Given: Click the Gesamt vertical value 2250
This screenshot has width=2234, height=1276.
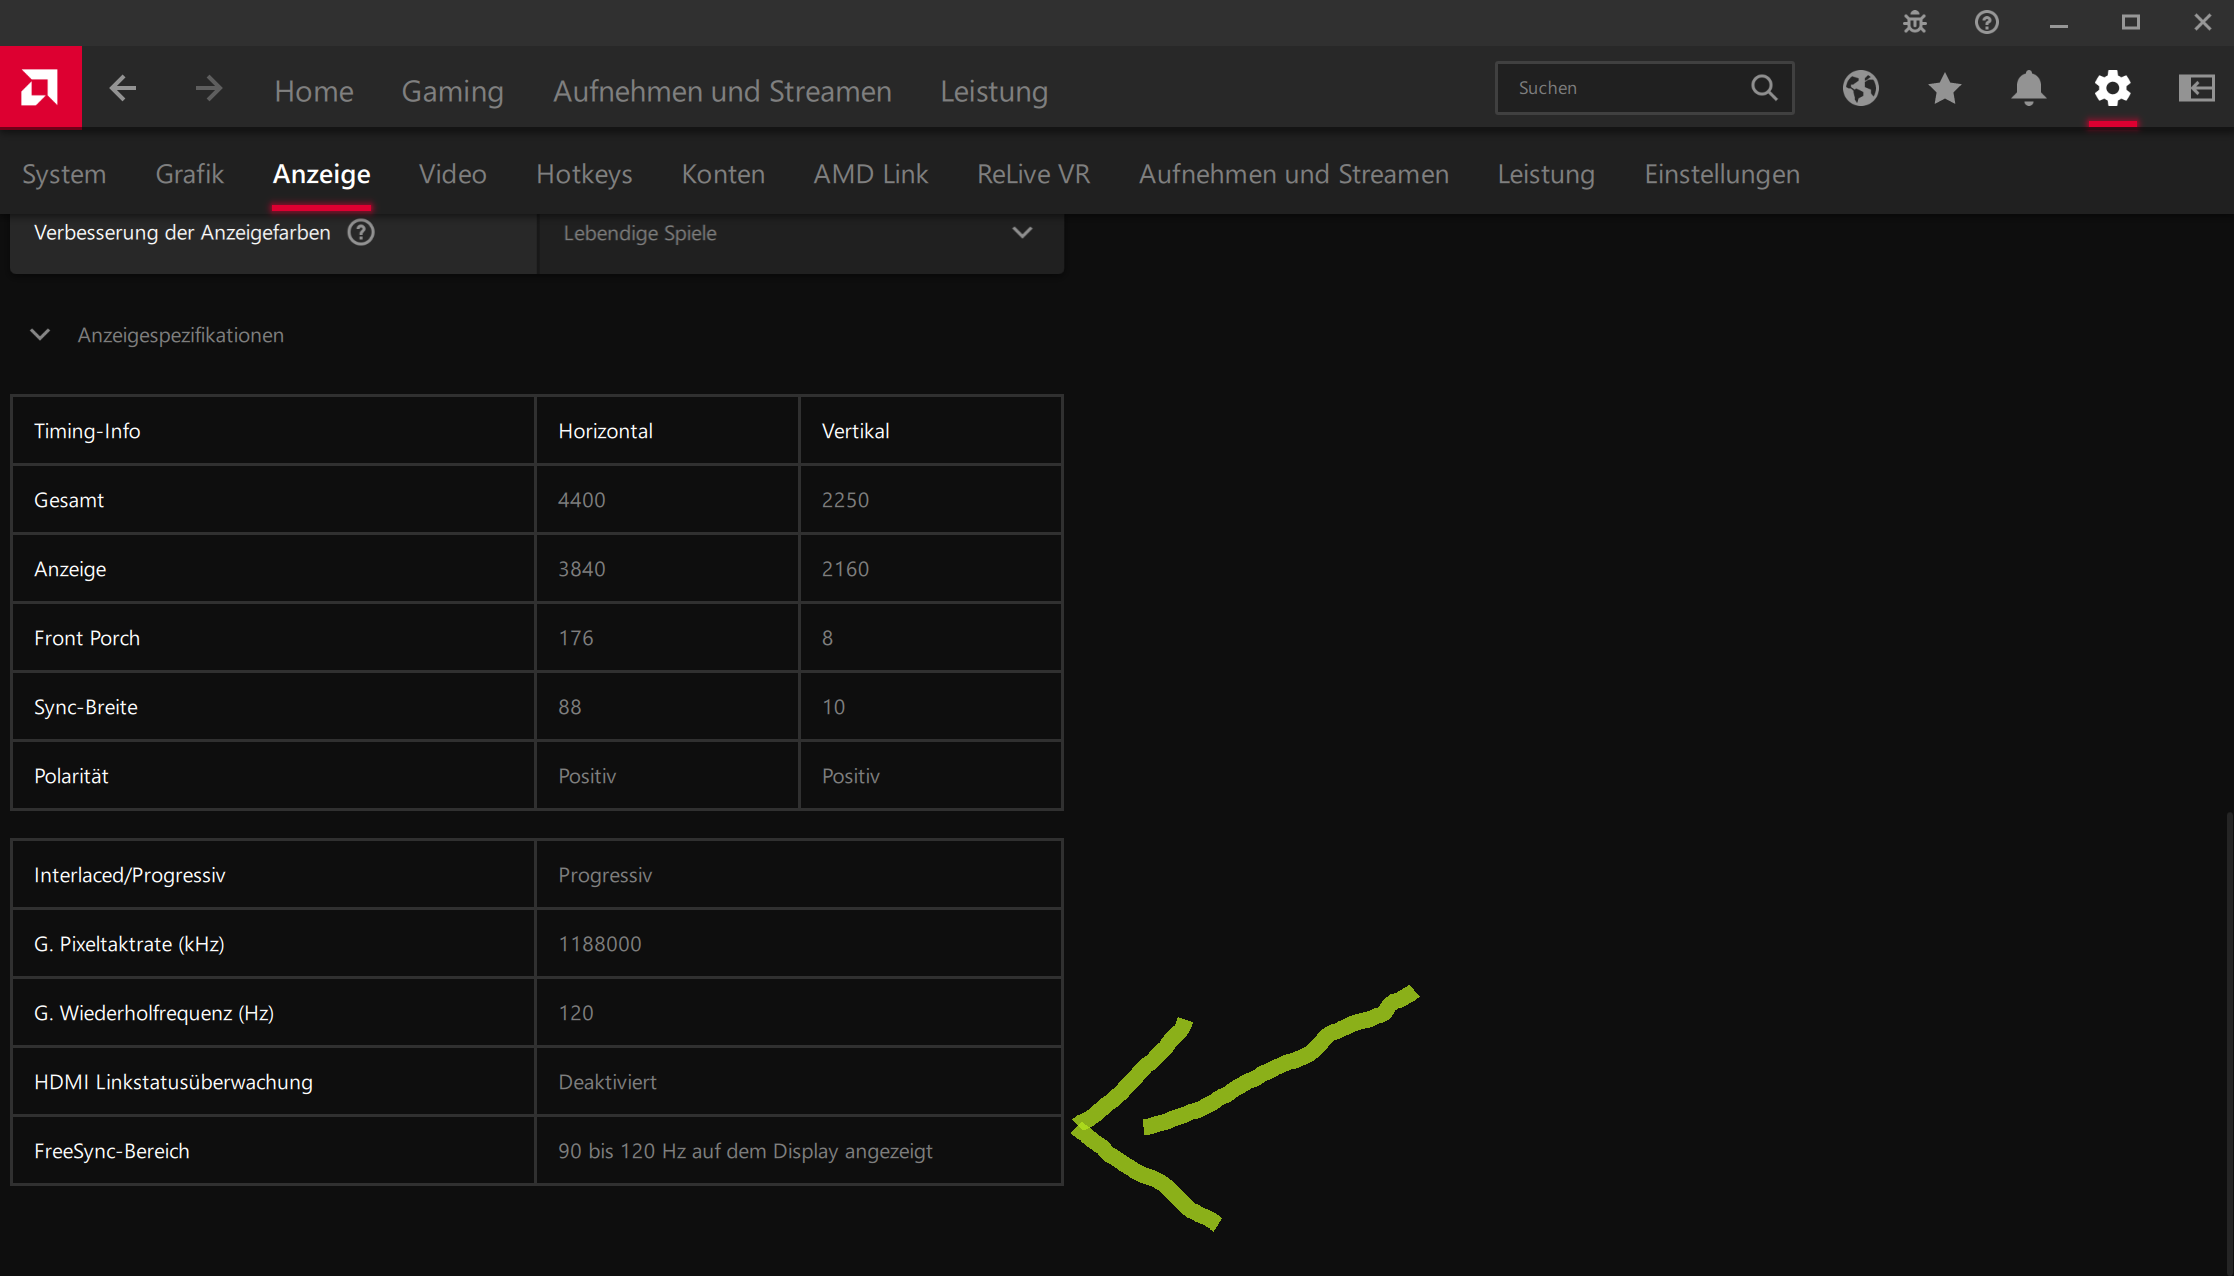Looking at the screenshot, I should [x=845, y=500].
